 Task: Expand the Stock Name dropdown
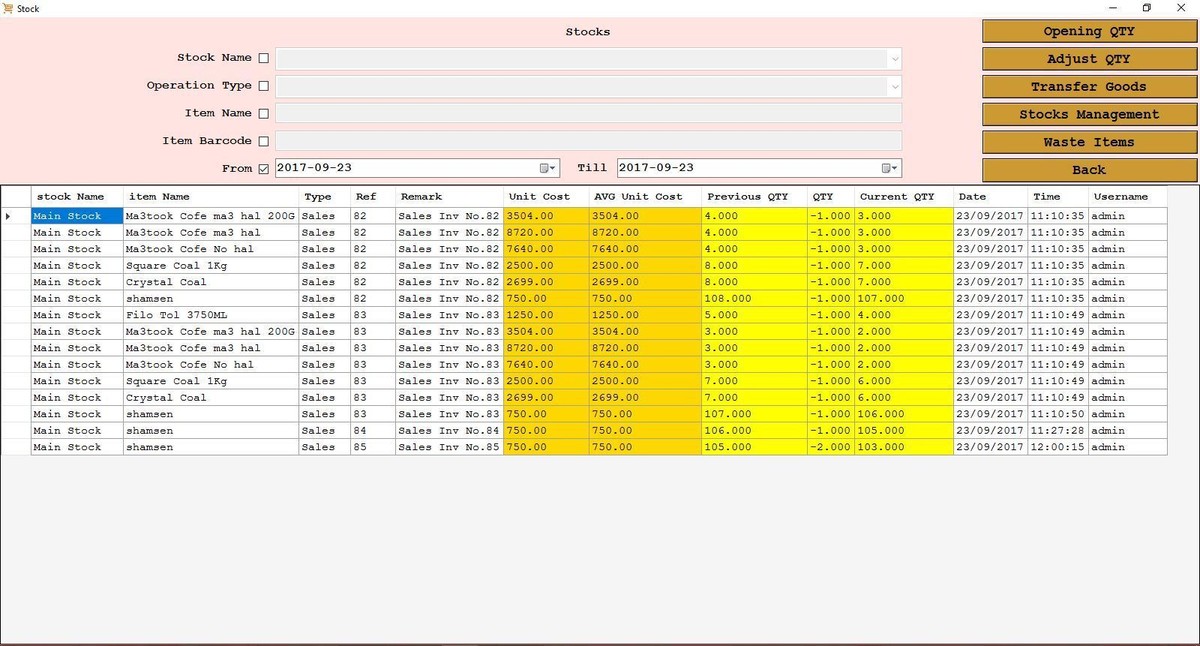pos(894,59)
